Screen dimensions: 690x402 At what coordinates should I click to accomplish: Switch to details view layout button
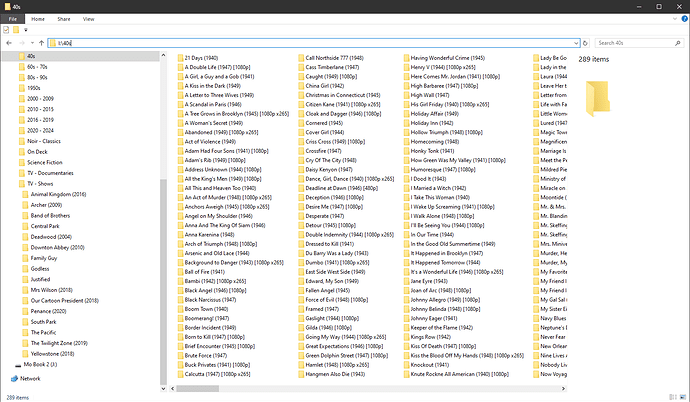pyautogui.click(x=672, y=398)
